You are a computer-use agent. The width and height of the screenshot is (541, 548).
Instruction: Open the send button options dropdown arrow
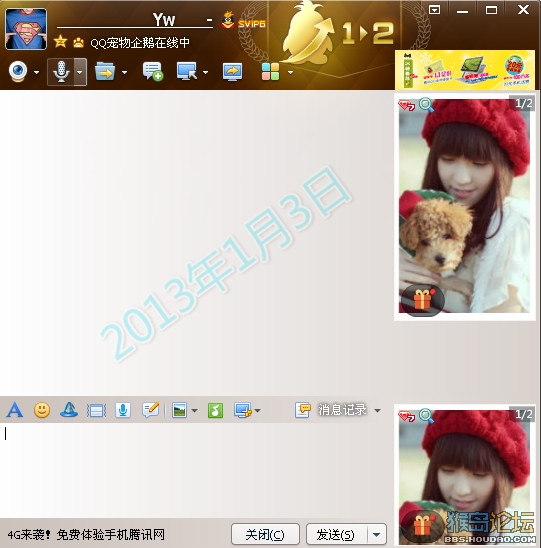(x=377, y=534)
